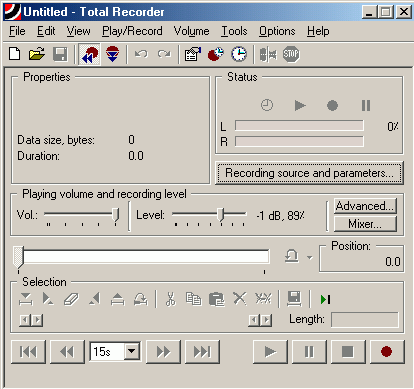The height and width of the screenshot is (389, 414).
Task: Open the Help menu
Action: [x=318, y=31]
